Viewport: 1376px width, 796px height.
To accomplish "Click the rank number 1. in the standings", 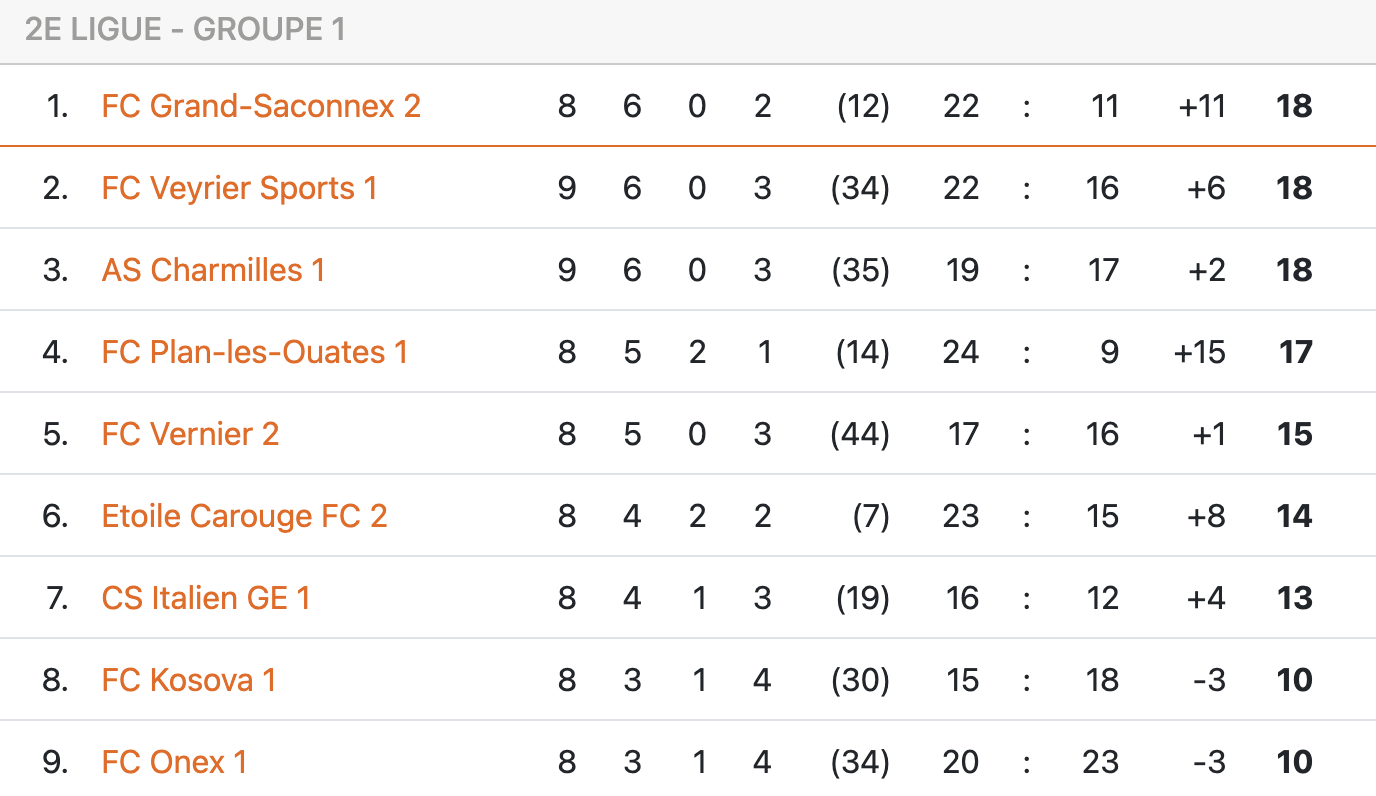I will click(57, 106).
